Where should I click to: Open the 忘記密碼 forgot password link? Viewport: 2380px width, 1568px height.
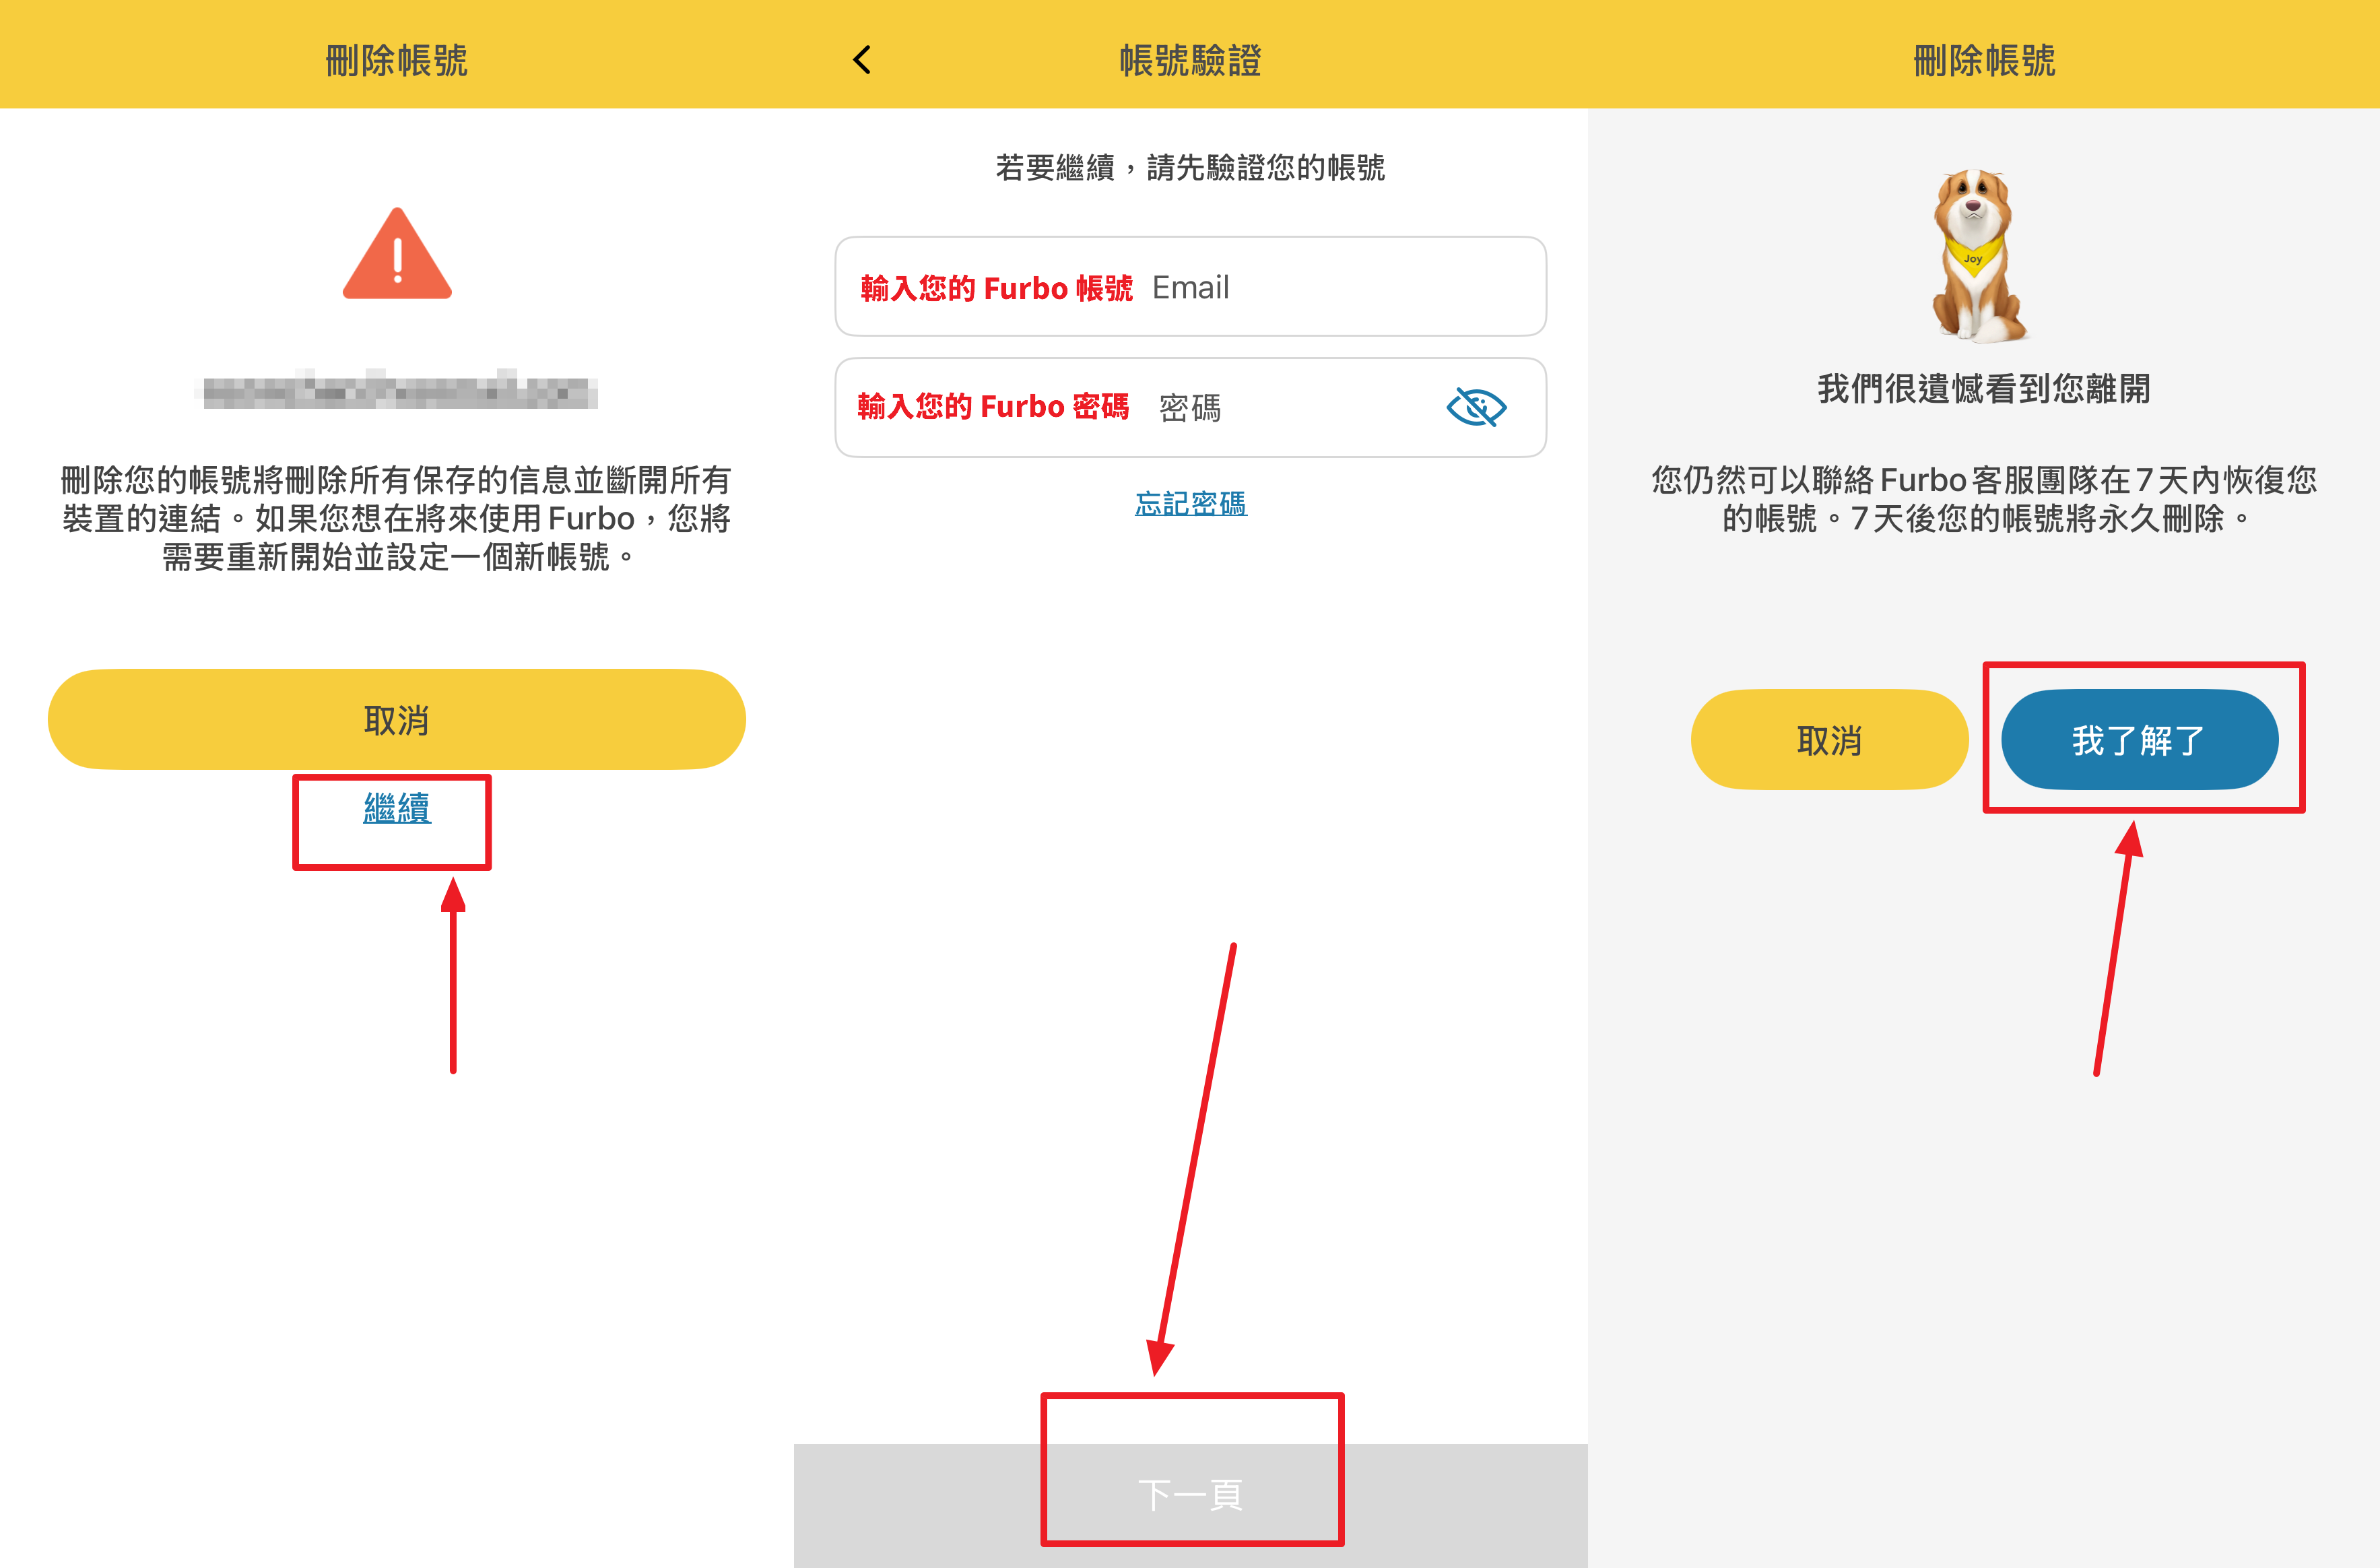click(1190, 503)
